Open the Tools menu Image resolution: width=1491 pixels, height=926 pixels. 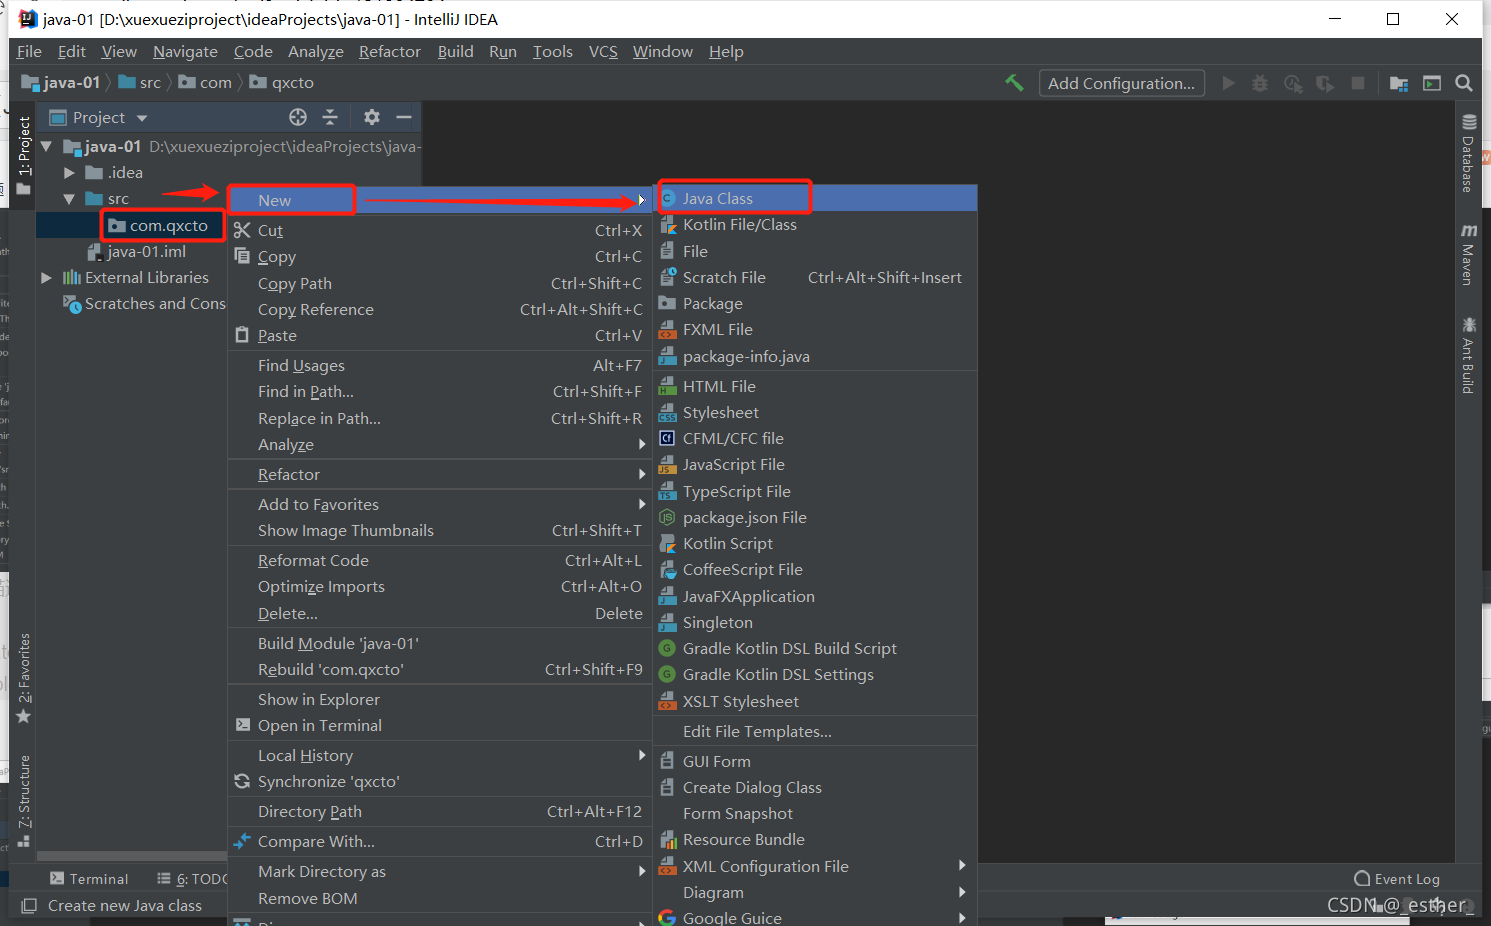click(552, 52)
